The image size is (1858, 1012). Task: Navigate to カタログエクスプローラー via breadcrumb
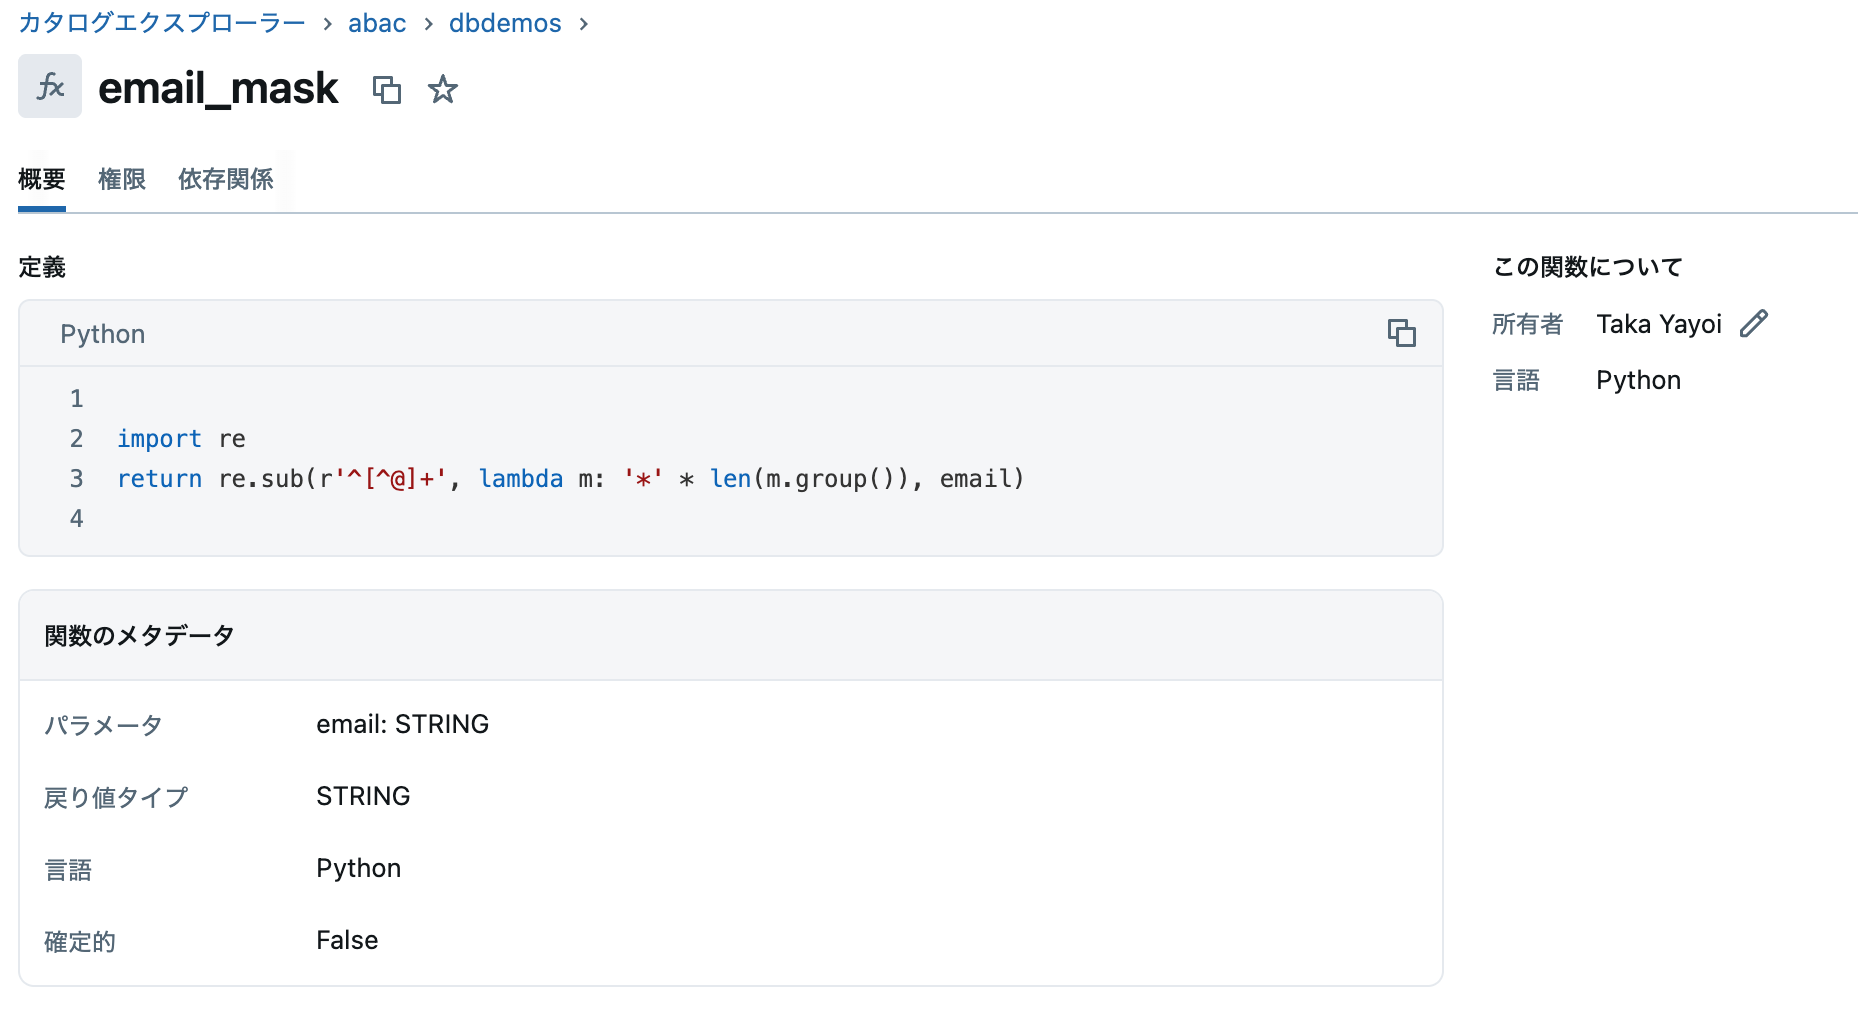click(x=162, y=22)
